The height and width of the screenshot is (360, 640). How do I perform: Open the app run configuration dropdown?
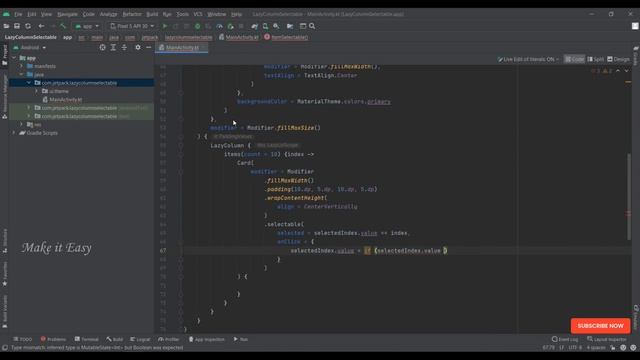coord(87,26)
